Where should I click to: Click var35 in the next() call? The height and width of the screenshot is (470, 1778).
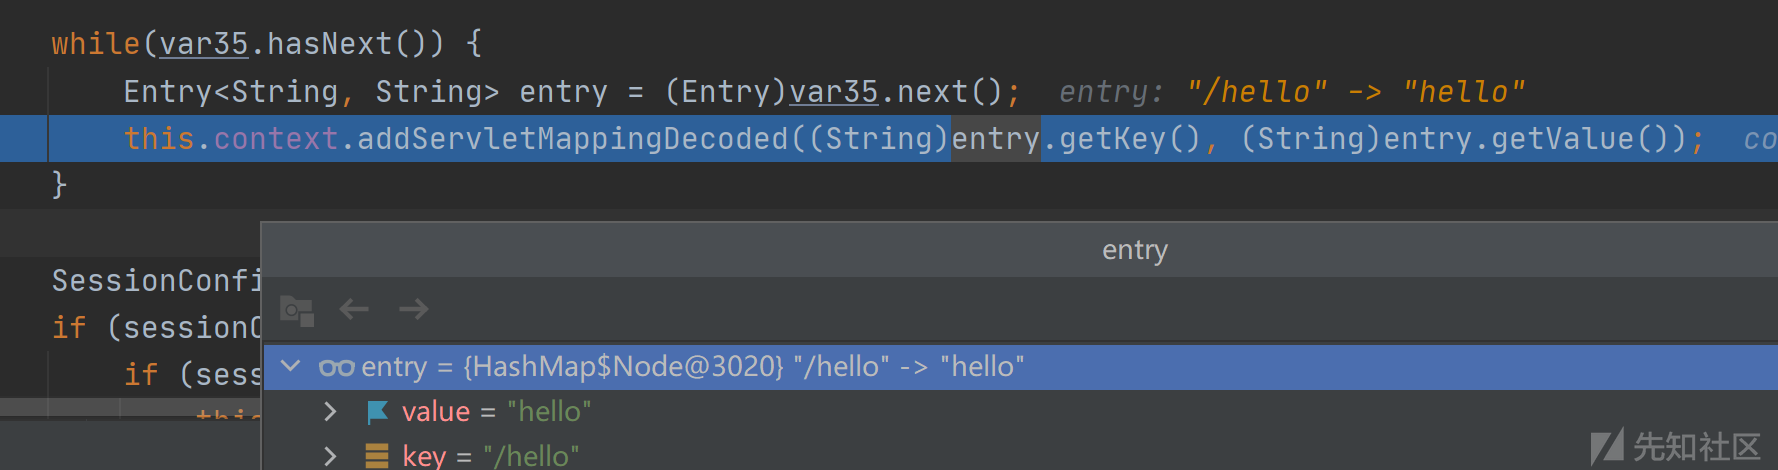[x=834, y=92]
